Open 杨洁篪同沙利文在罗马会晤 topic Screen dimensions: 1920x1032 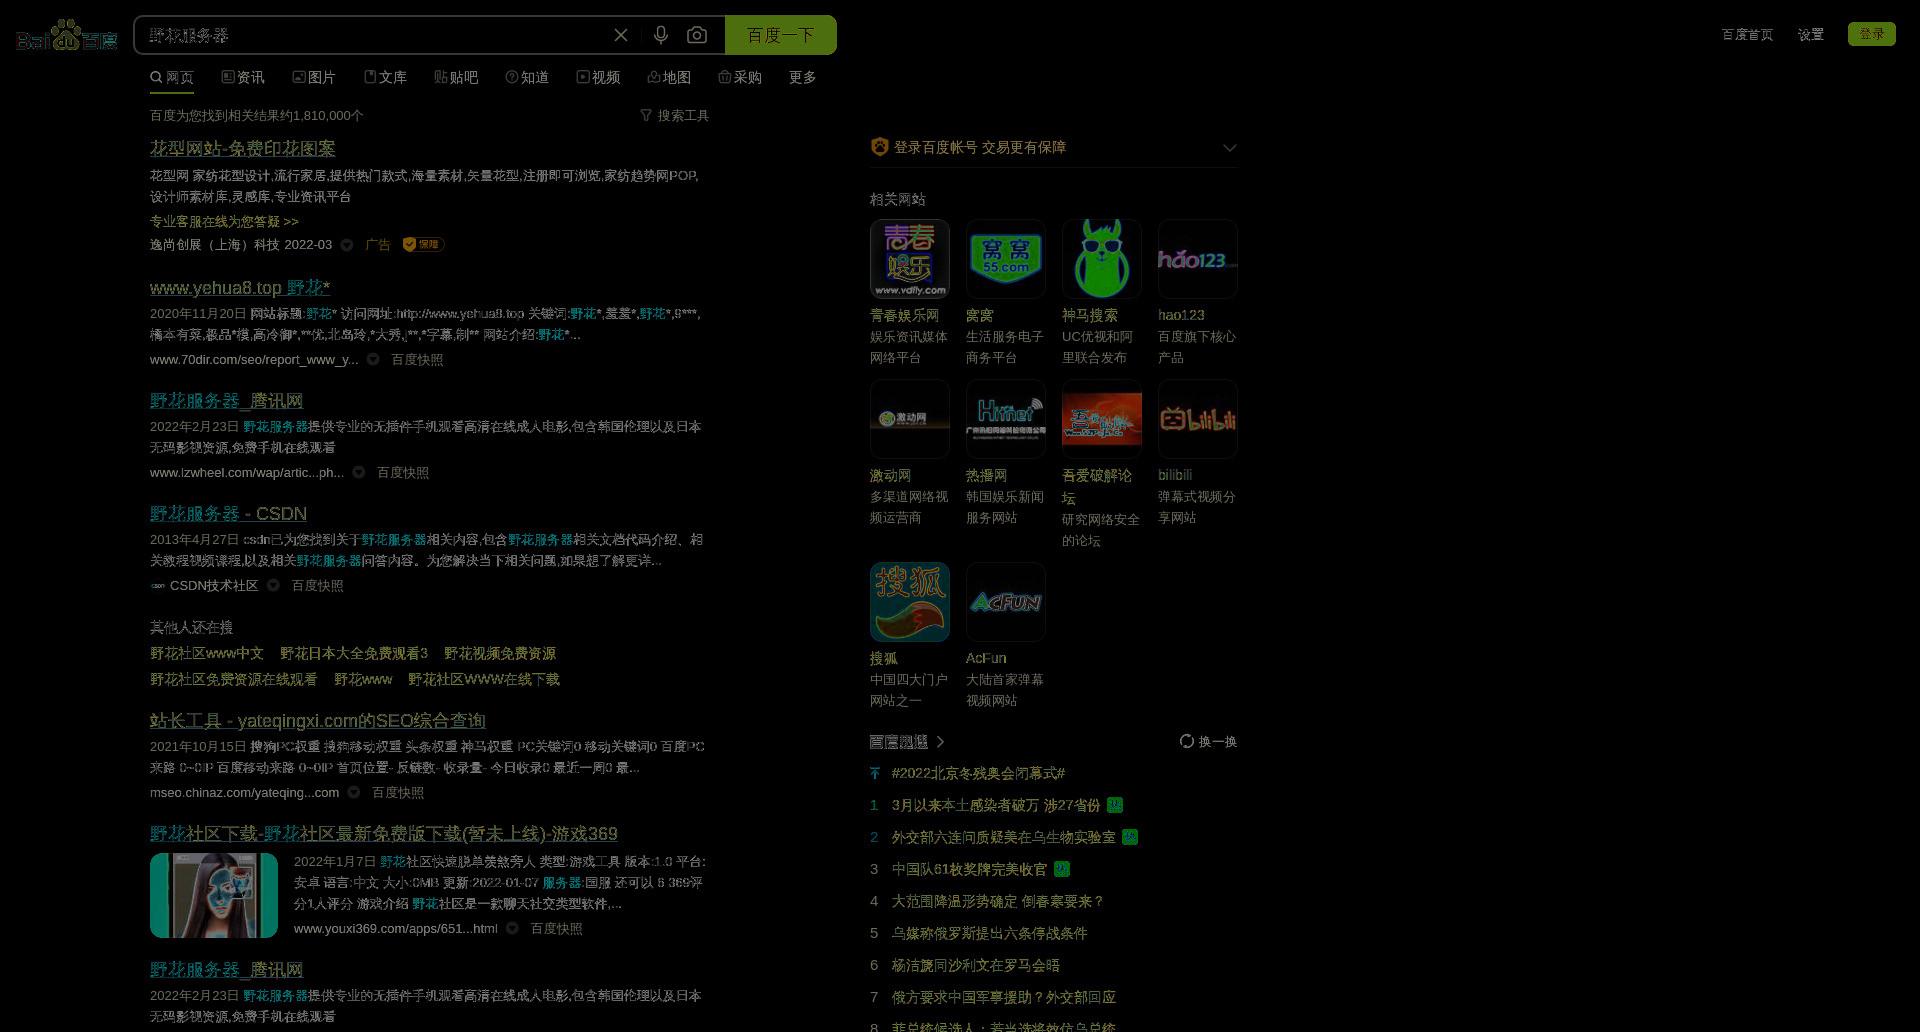(x=975, y=965)
